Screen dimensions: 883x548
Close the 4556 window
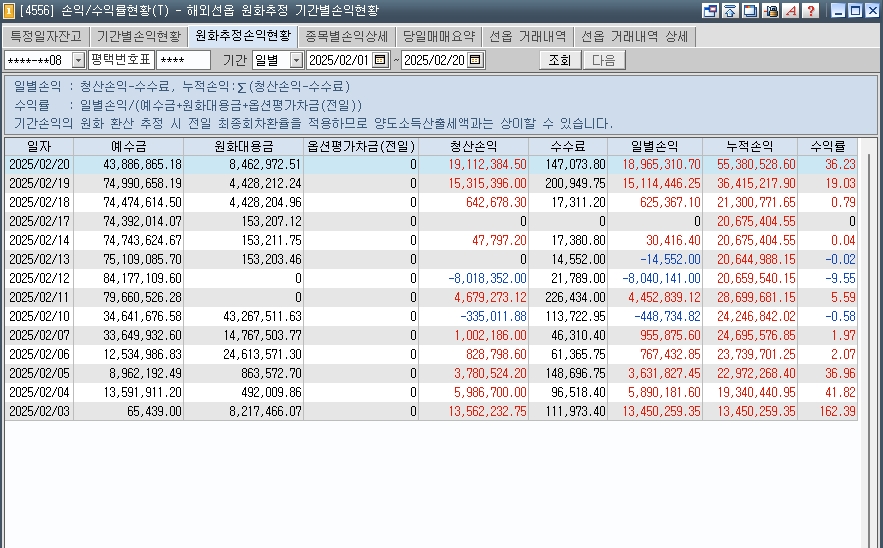[872, 10]
